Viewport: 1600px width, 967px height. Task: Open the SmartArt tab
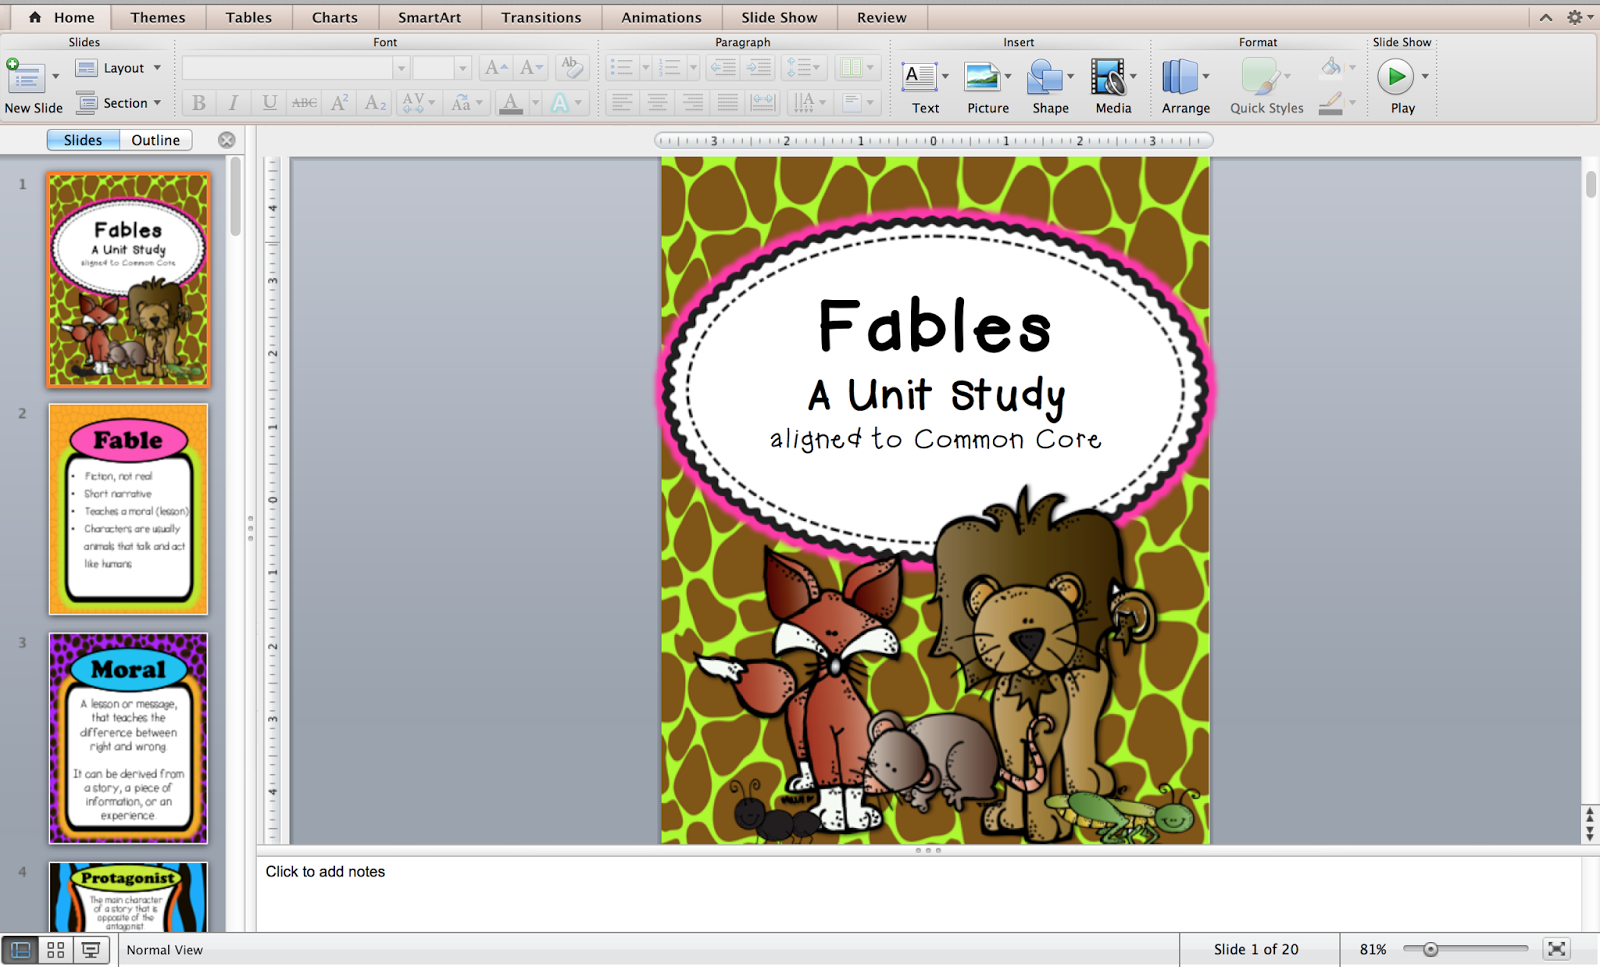coord(430,17)
